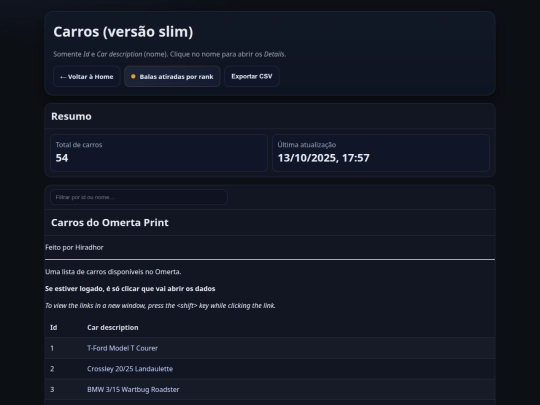Screen dimensions: 540x405
Task: Click the Carros do Omerta Print heading
Action: pyautogui.click(x=110, y=223)
